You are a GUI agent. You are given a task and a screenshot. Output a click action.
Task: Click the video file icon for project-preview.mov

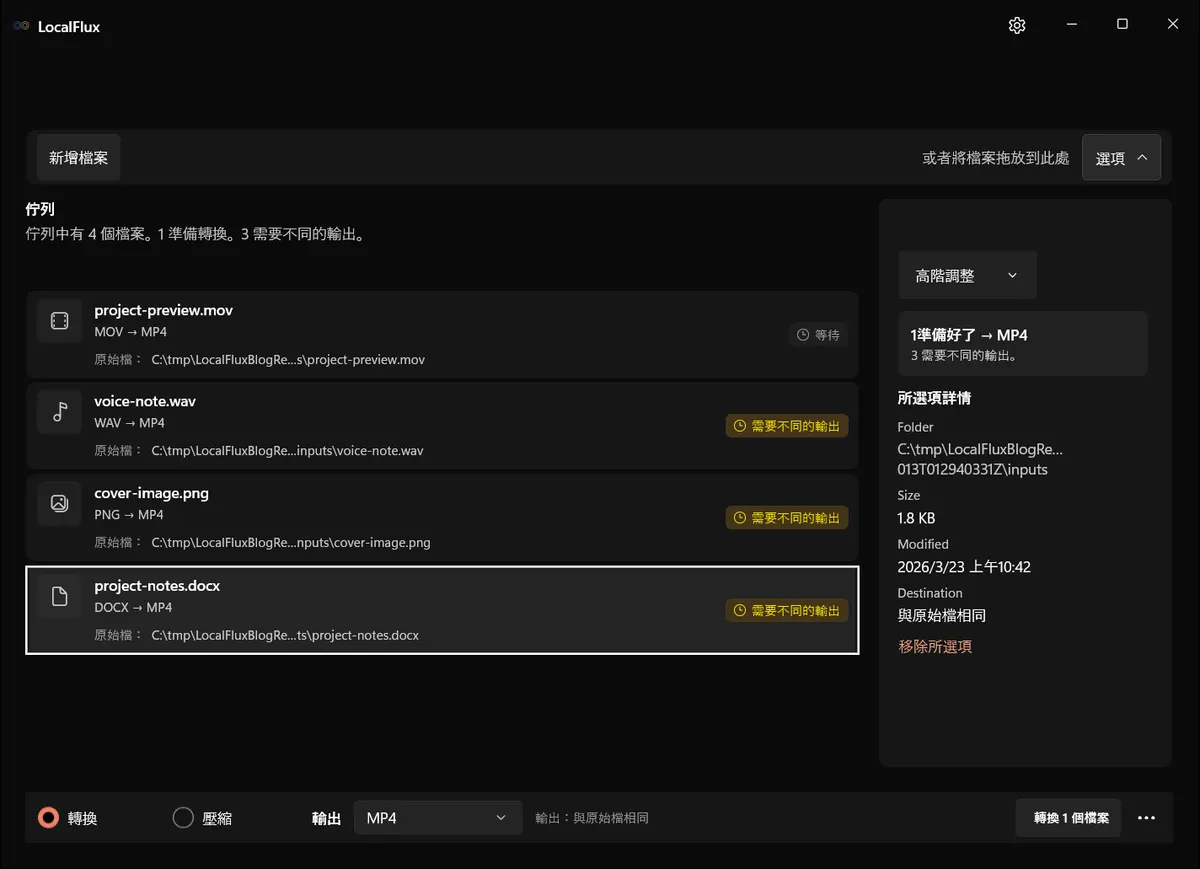[59, 320]
